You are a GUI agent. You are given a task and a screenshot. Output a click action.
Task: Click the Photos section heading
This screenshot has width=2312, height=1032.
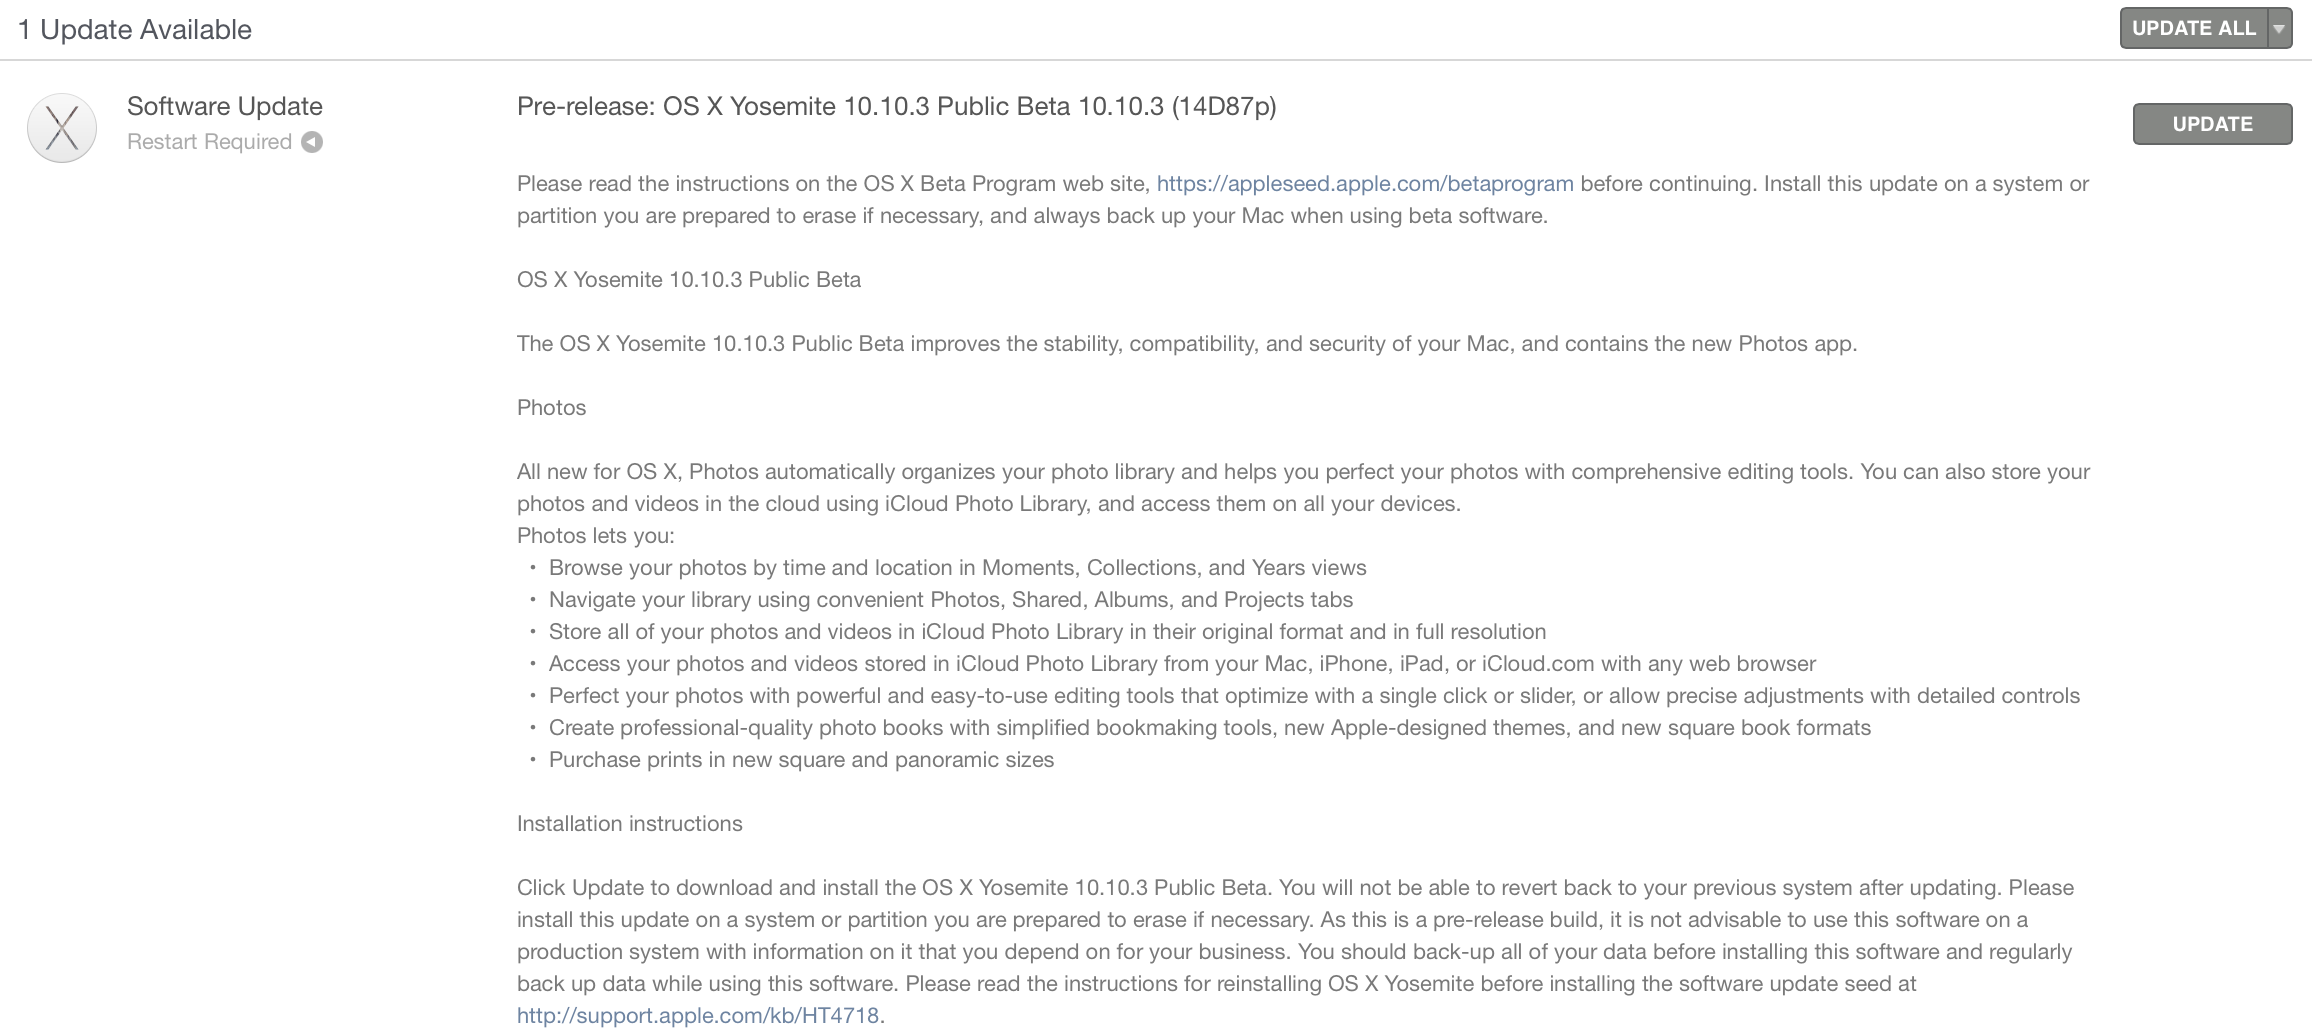551,408
